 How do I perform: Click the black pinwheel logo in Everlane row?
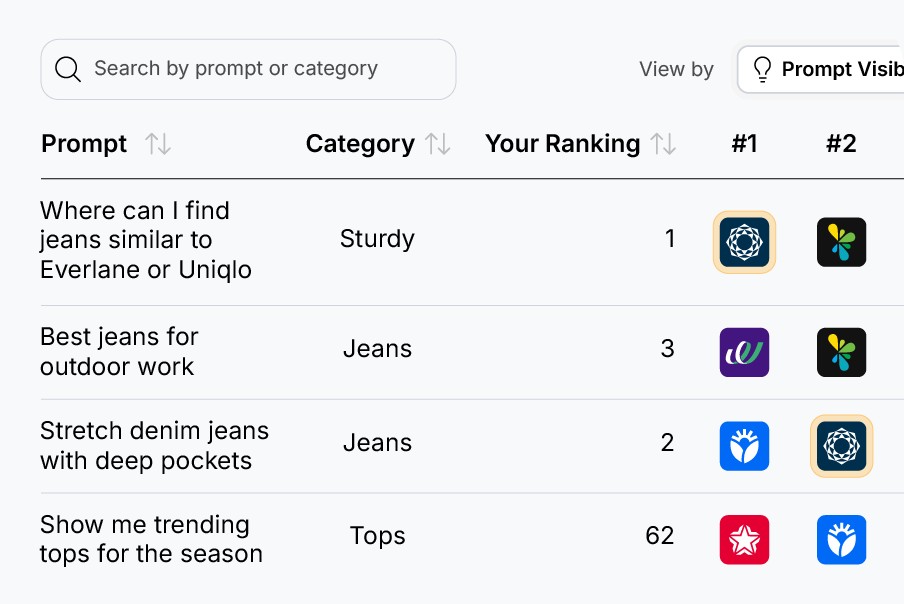coord(841,242)
